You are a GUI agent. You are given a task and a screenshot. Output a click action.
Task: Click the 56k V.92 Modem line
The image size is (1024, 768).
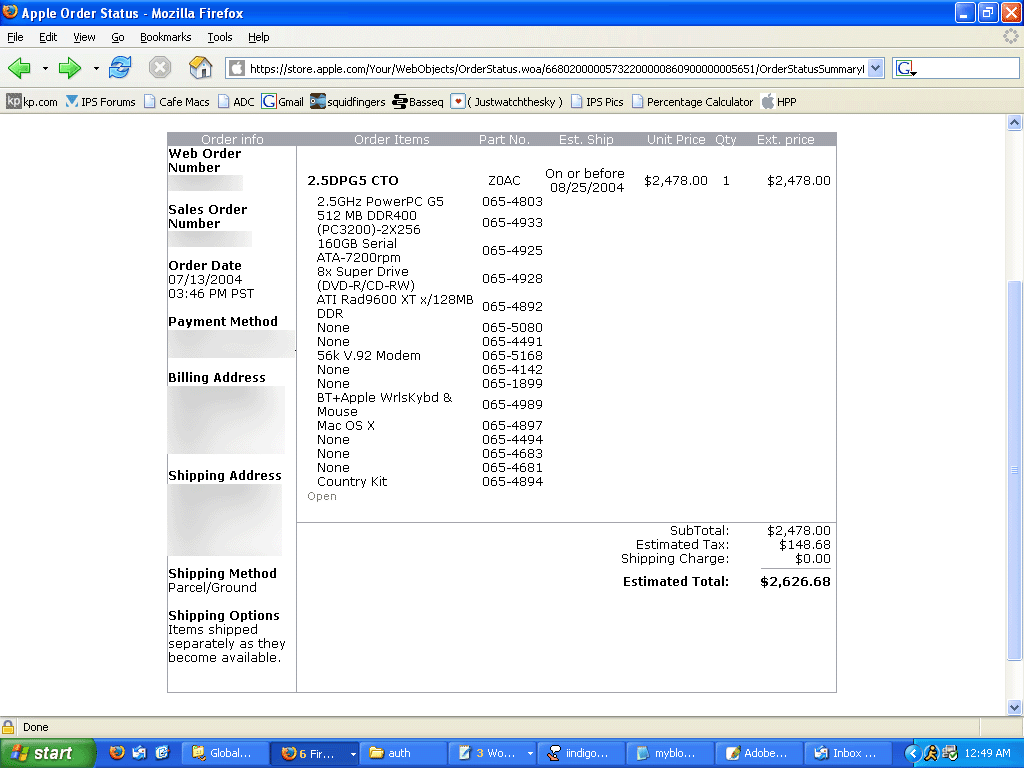tap(369, 356)
